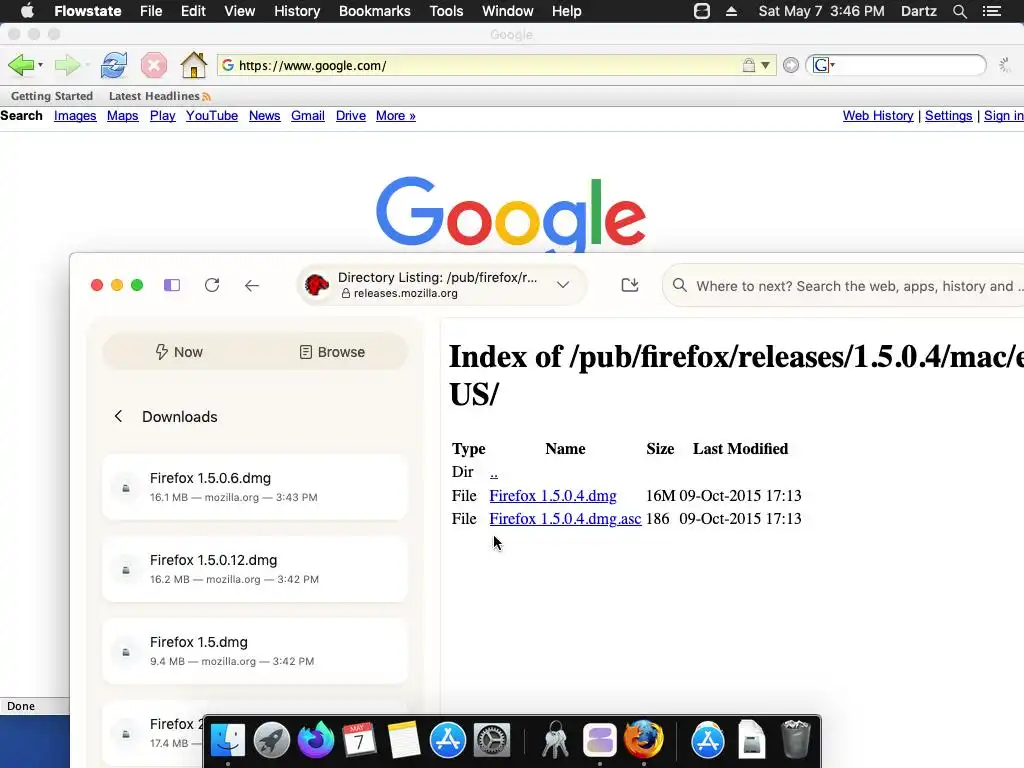The height and width of the screenshot is (768, 1024).
Task: Open Finder from the Dock
Action: point(227,740)
